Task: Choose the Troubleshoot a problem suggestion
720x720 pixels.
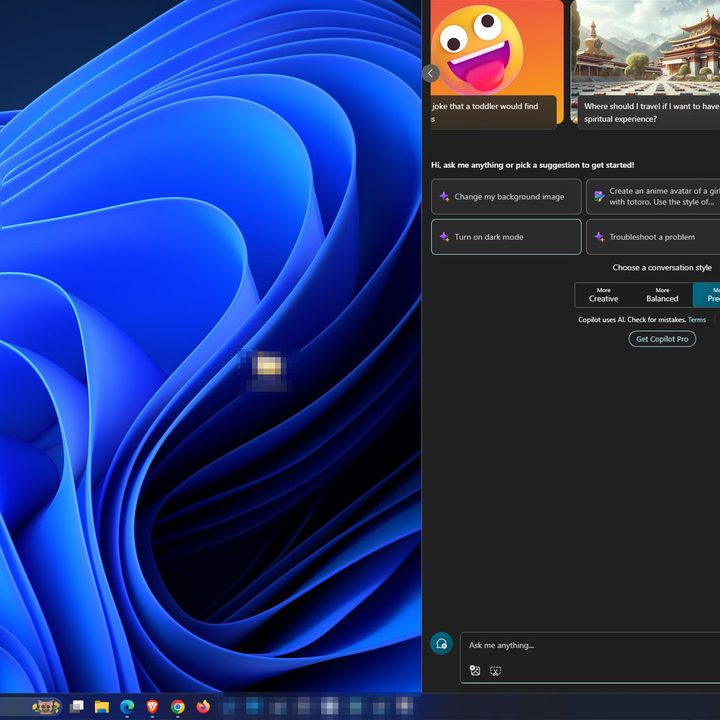Action: coord(653,237)
